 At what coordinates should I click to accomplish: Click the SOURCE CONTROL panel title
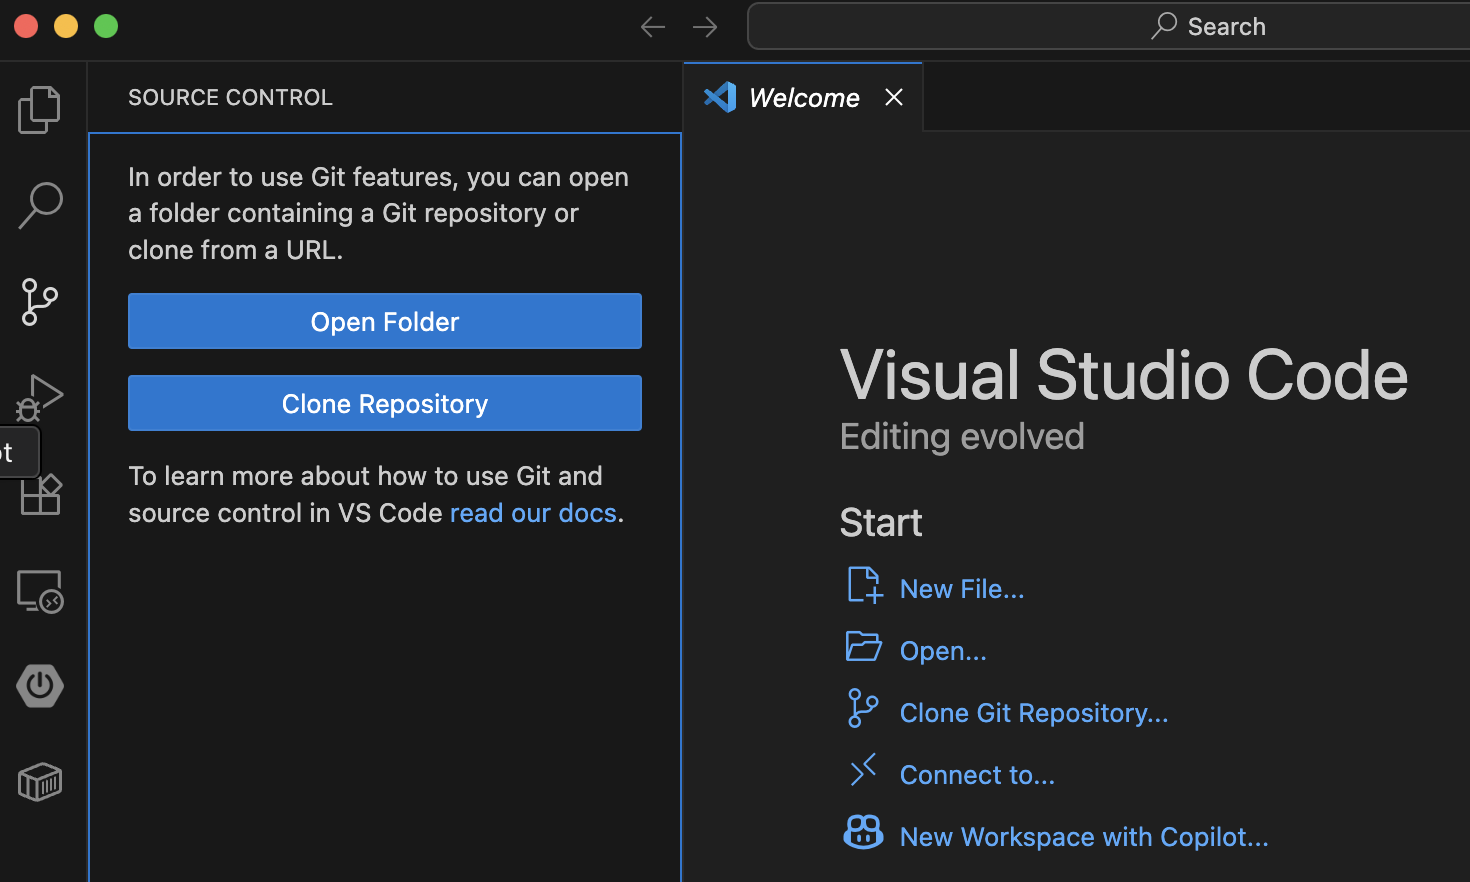pyautogui.click(x=230, y=97)
